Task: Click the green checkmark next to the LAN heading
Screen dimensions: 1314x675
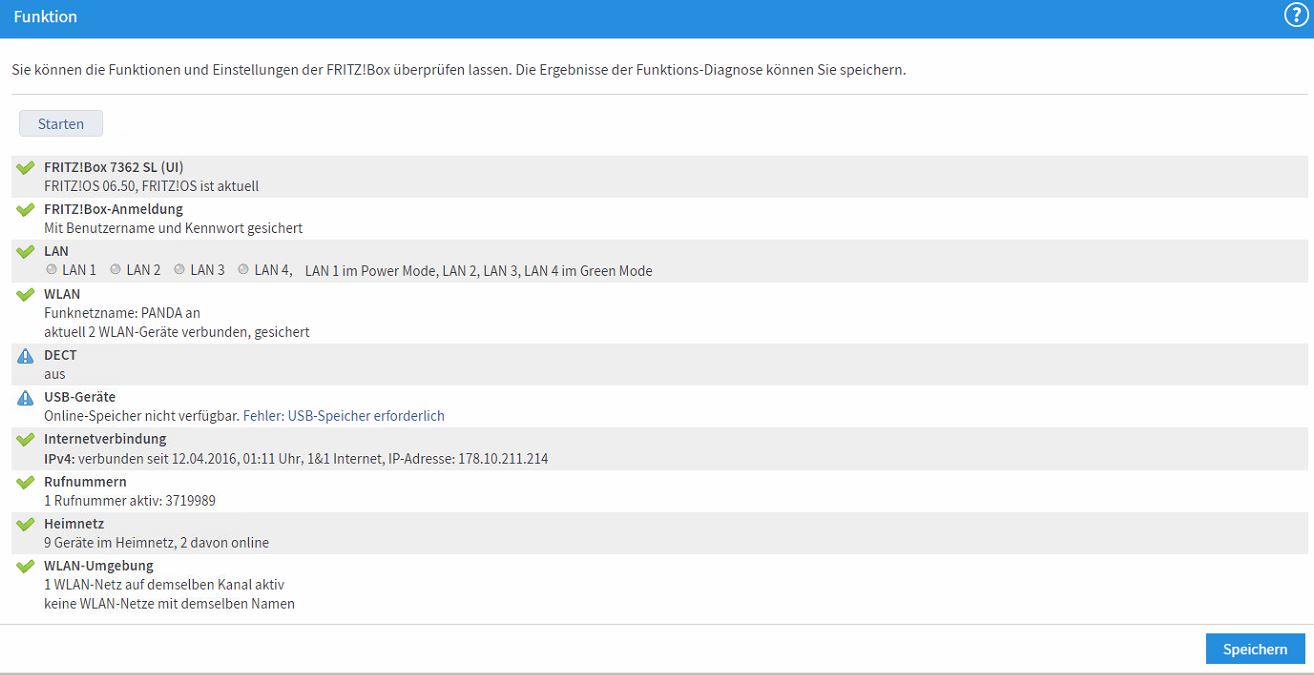Action: point(26,251)
